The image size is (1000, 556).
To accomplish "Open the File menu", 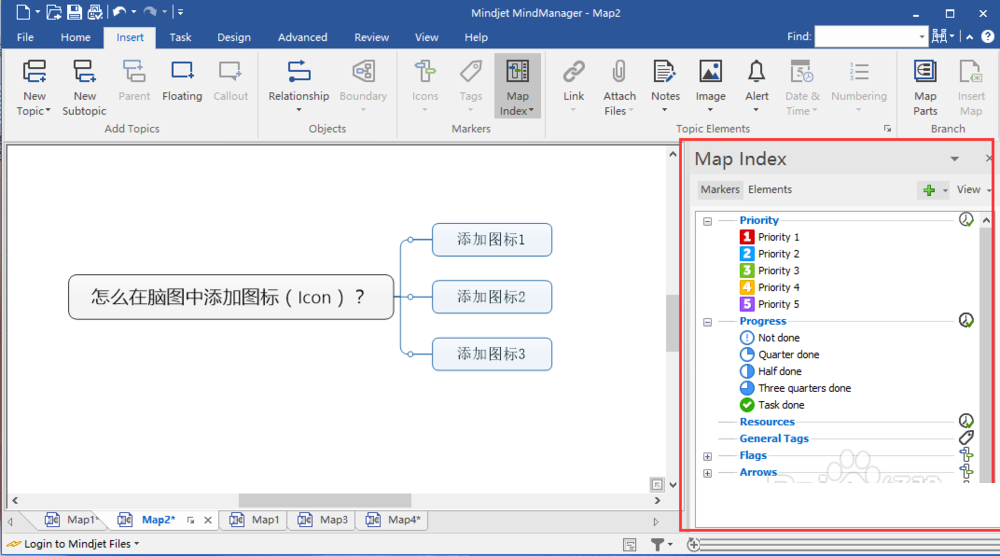I will coord(26,37).
